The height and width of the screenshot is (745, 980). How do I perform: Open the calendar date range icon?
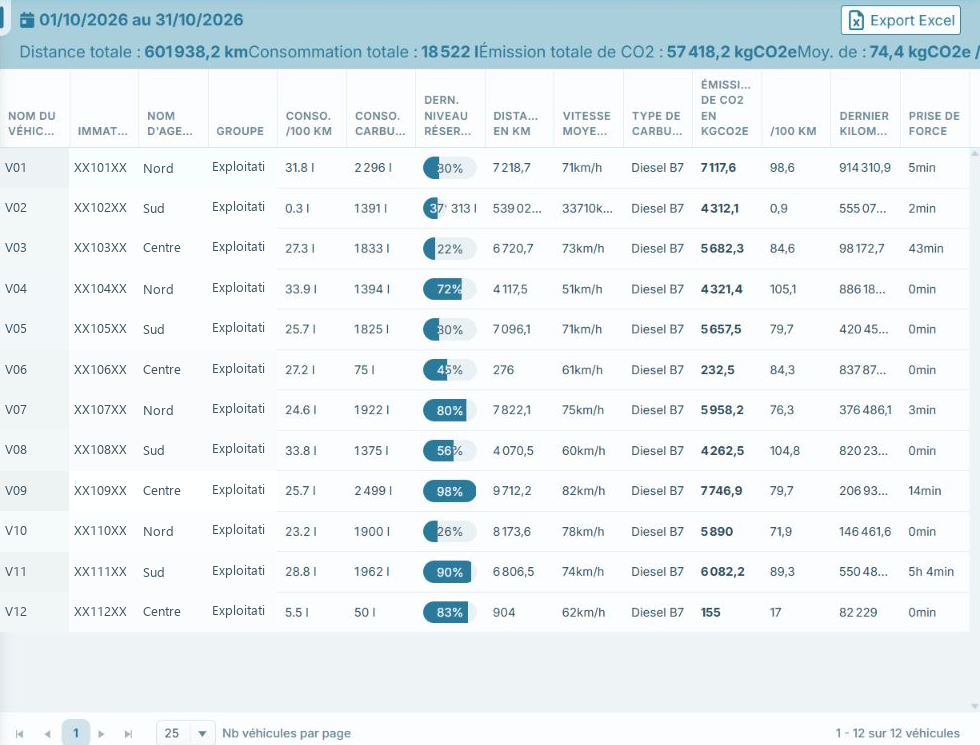click(x=27, y=20)
